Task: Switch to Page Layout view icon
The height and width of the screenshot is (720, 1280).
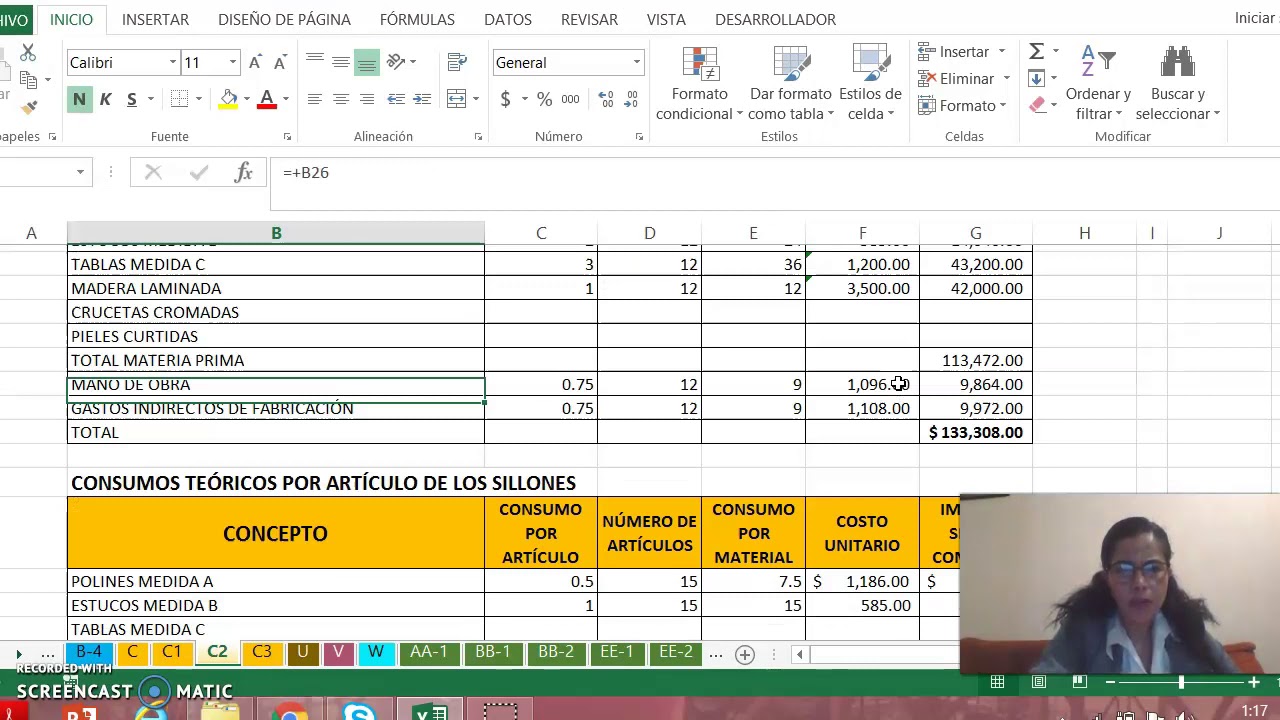Action: pyautogui.click(x=1039, y=682)
